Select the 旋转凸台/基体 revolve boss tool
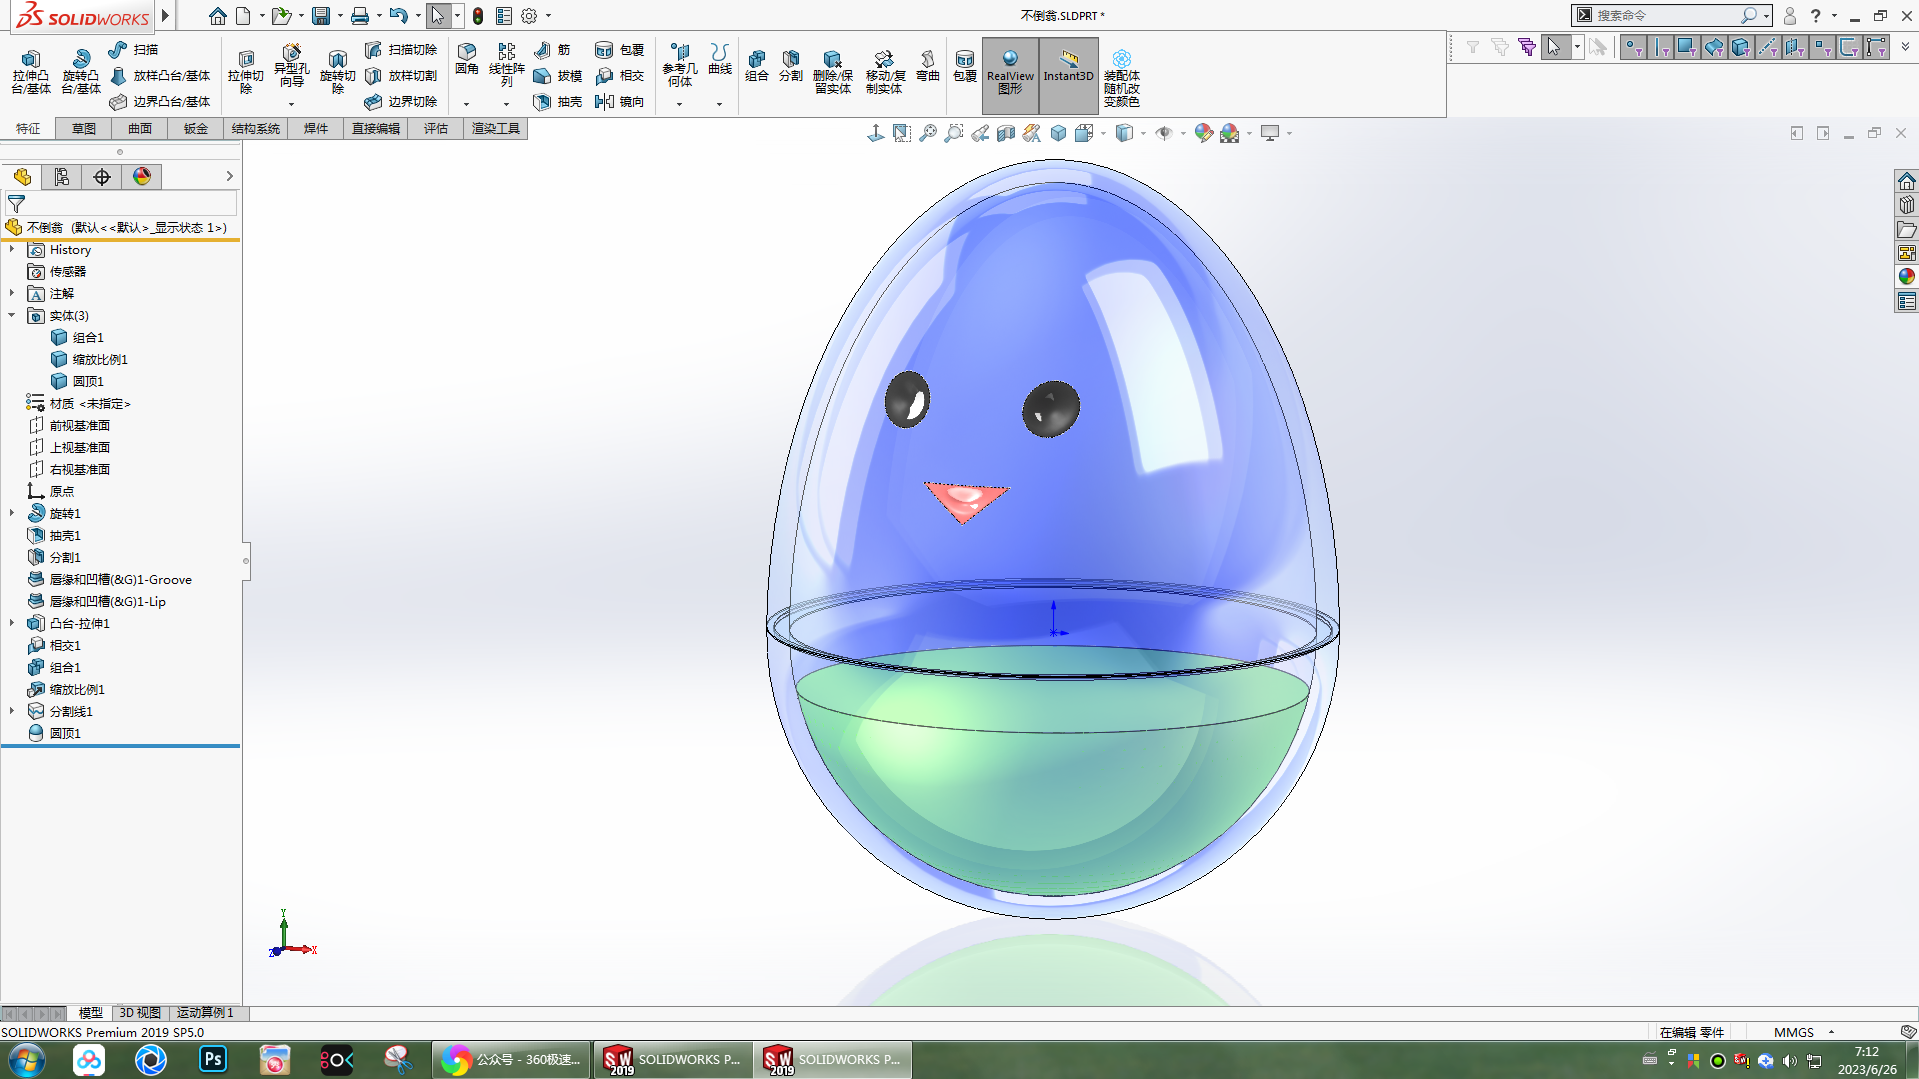1919x1079 pixels. coord(81,72)
